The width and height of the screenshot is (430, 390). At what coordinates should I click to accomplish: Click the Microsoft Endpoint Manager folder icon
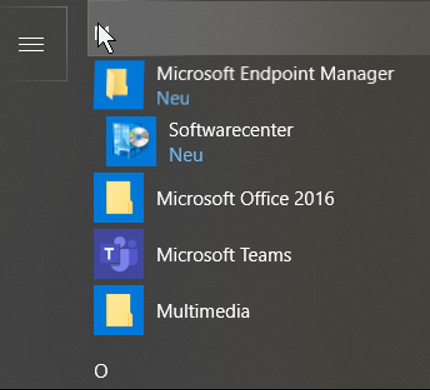119,85
